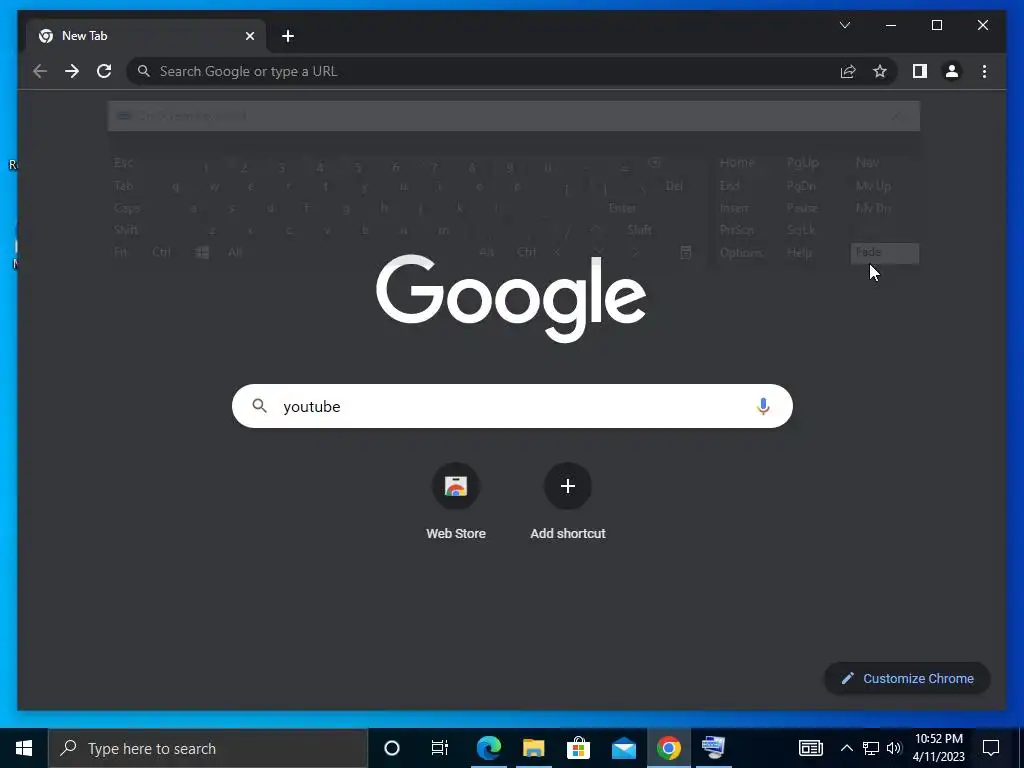Click Mv Up on the on-screen keyboard
Image resolution: width=1024 pixels, height=768 pixels.
pos(873,186)
